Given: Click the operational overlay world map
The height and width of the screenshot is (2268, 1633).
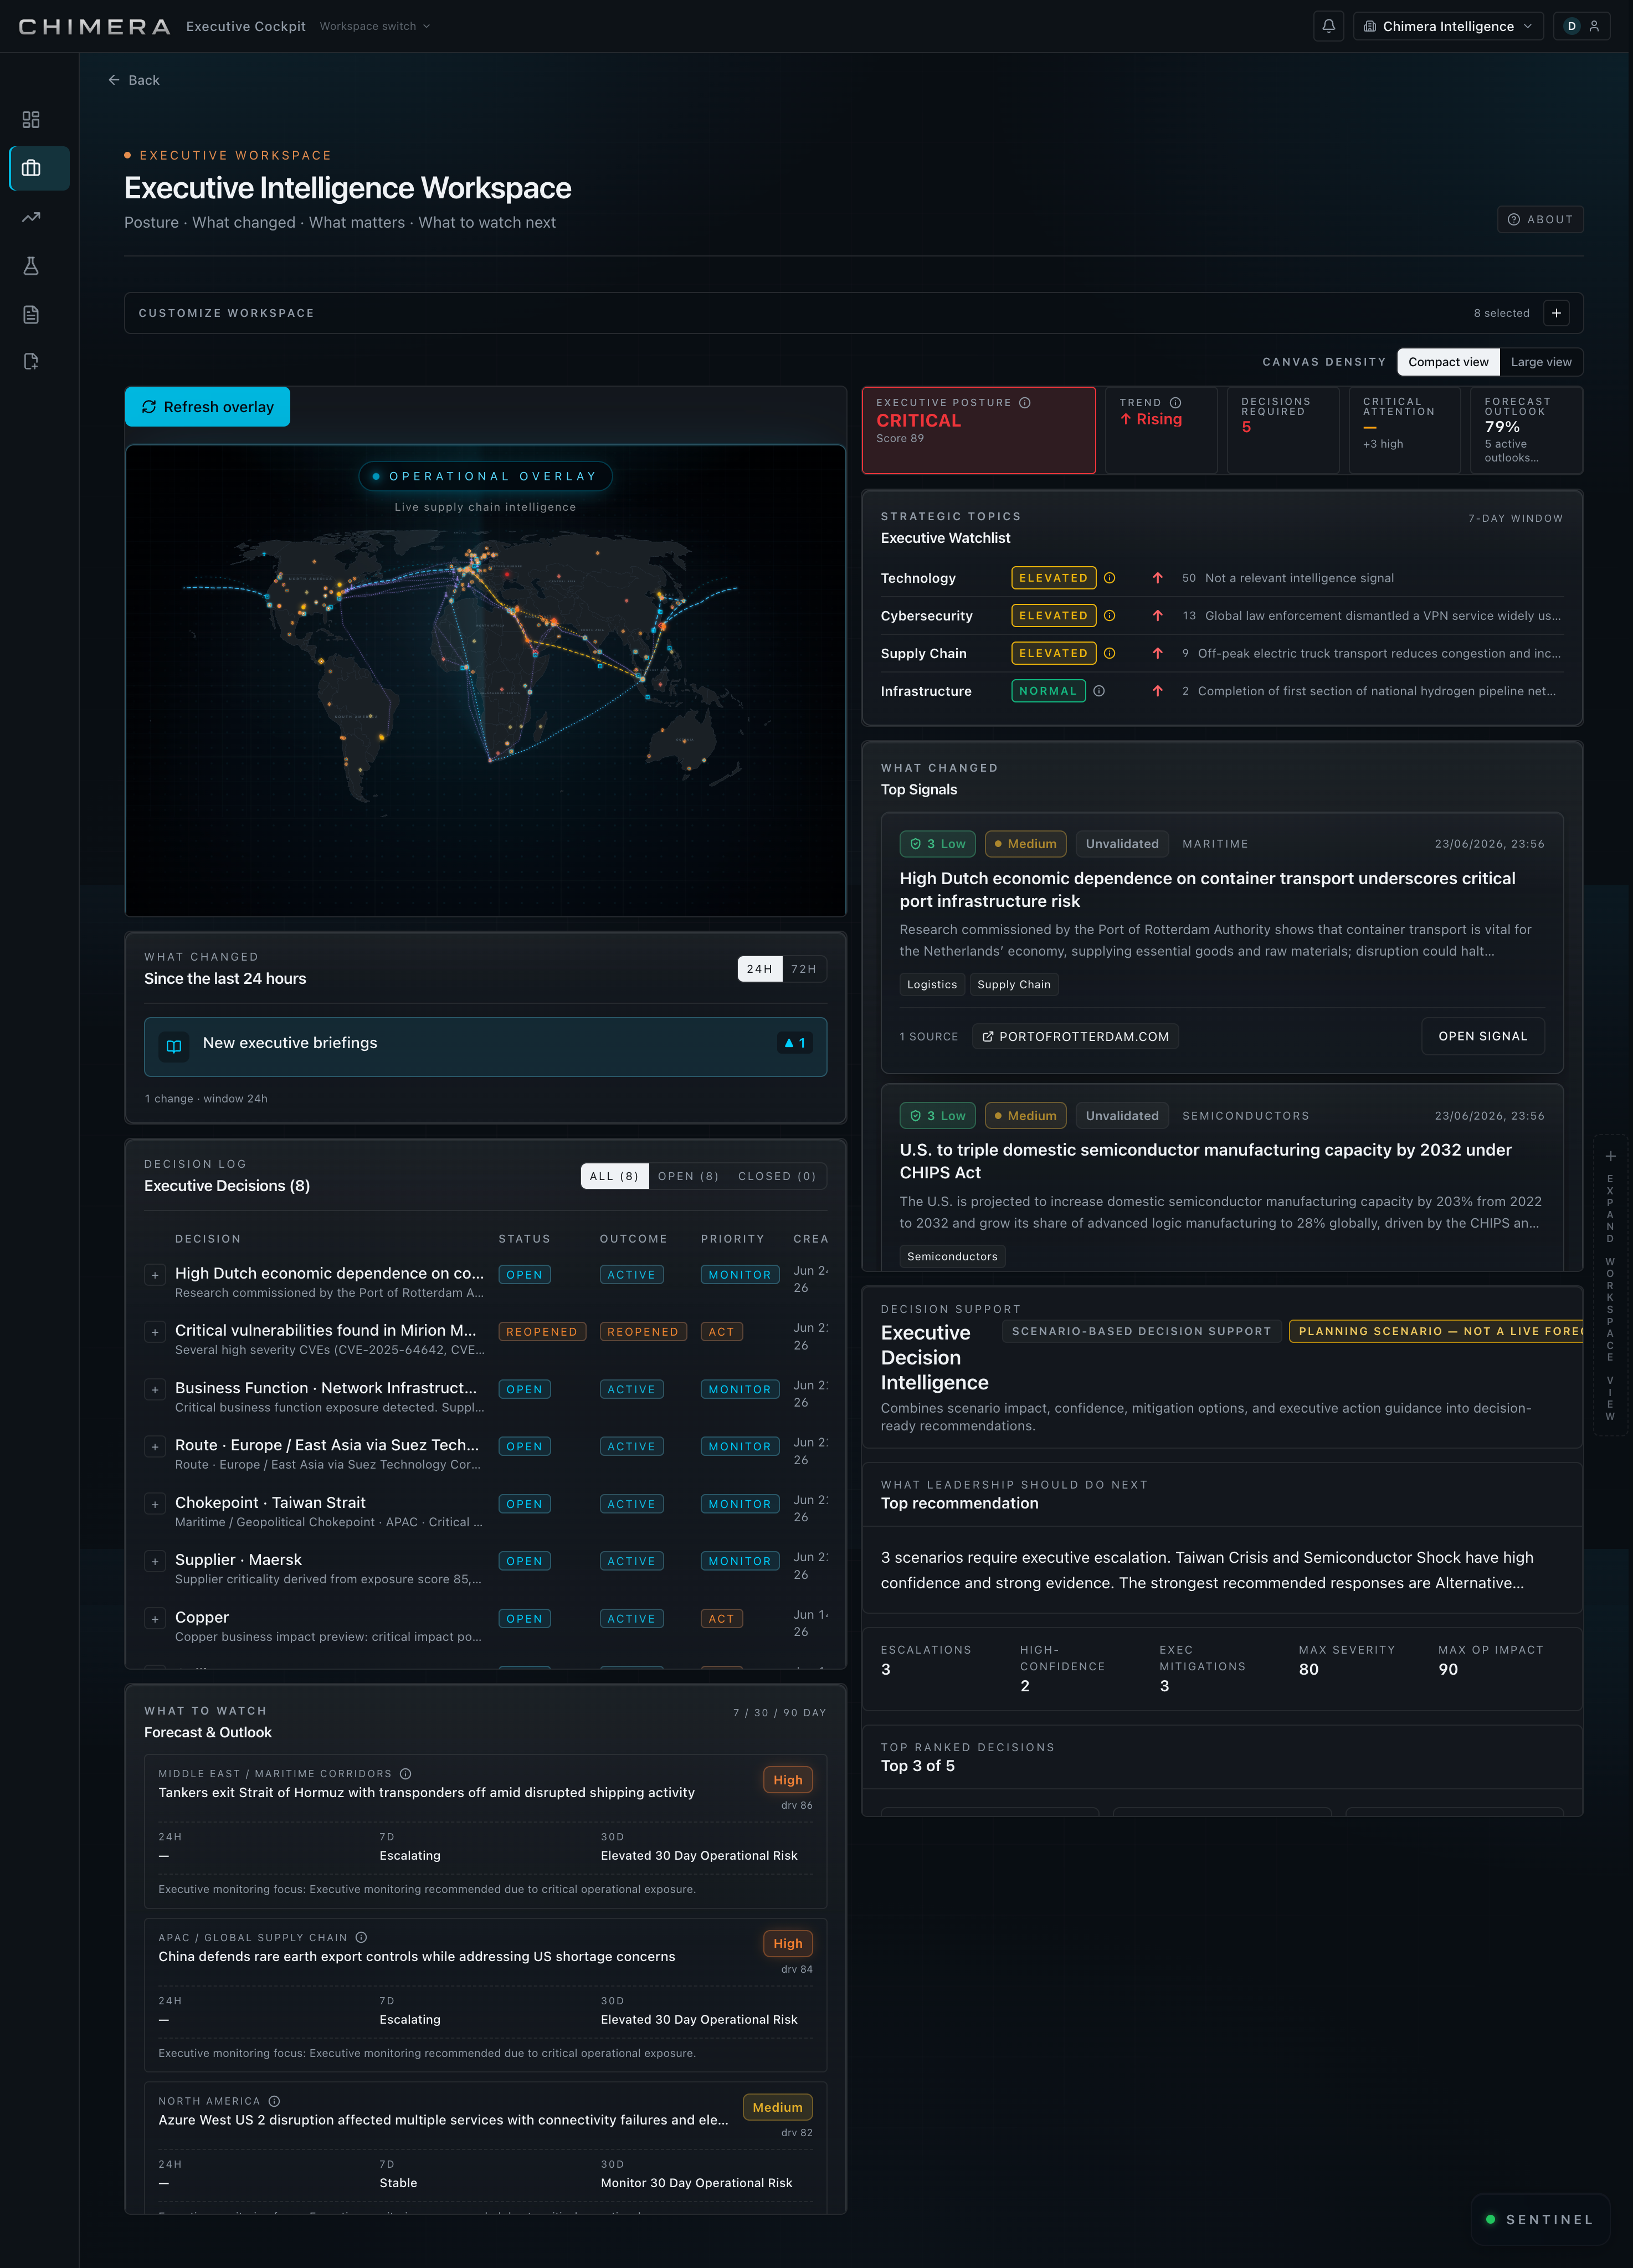Looking at the screenshot, I should (x=485, y=680).
